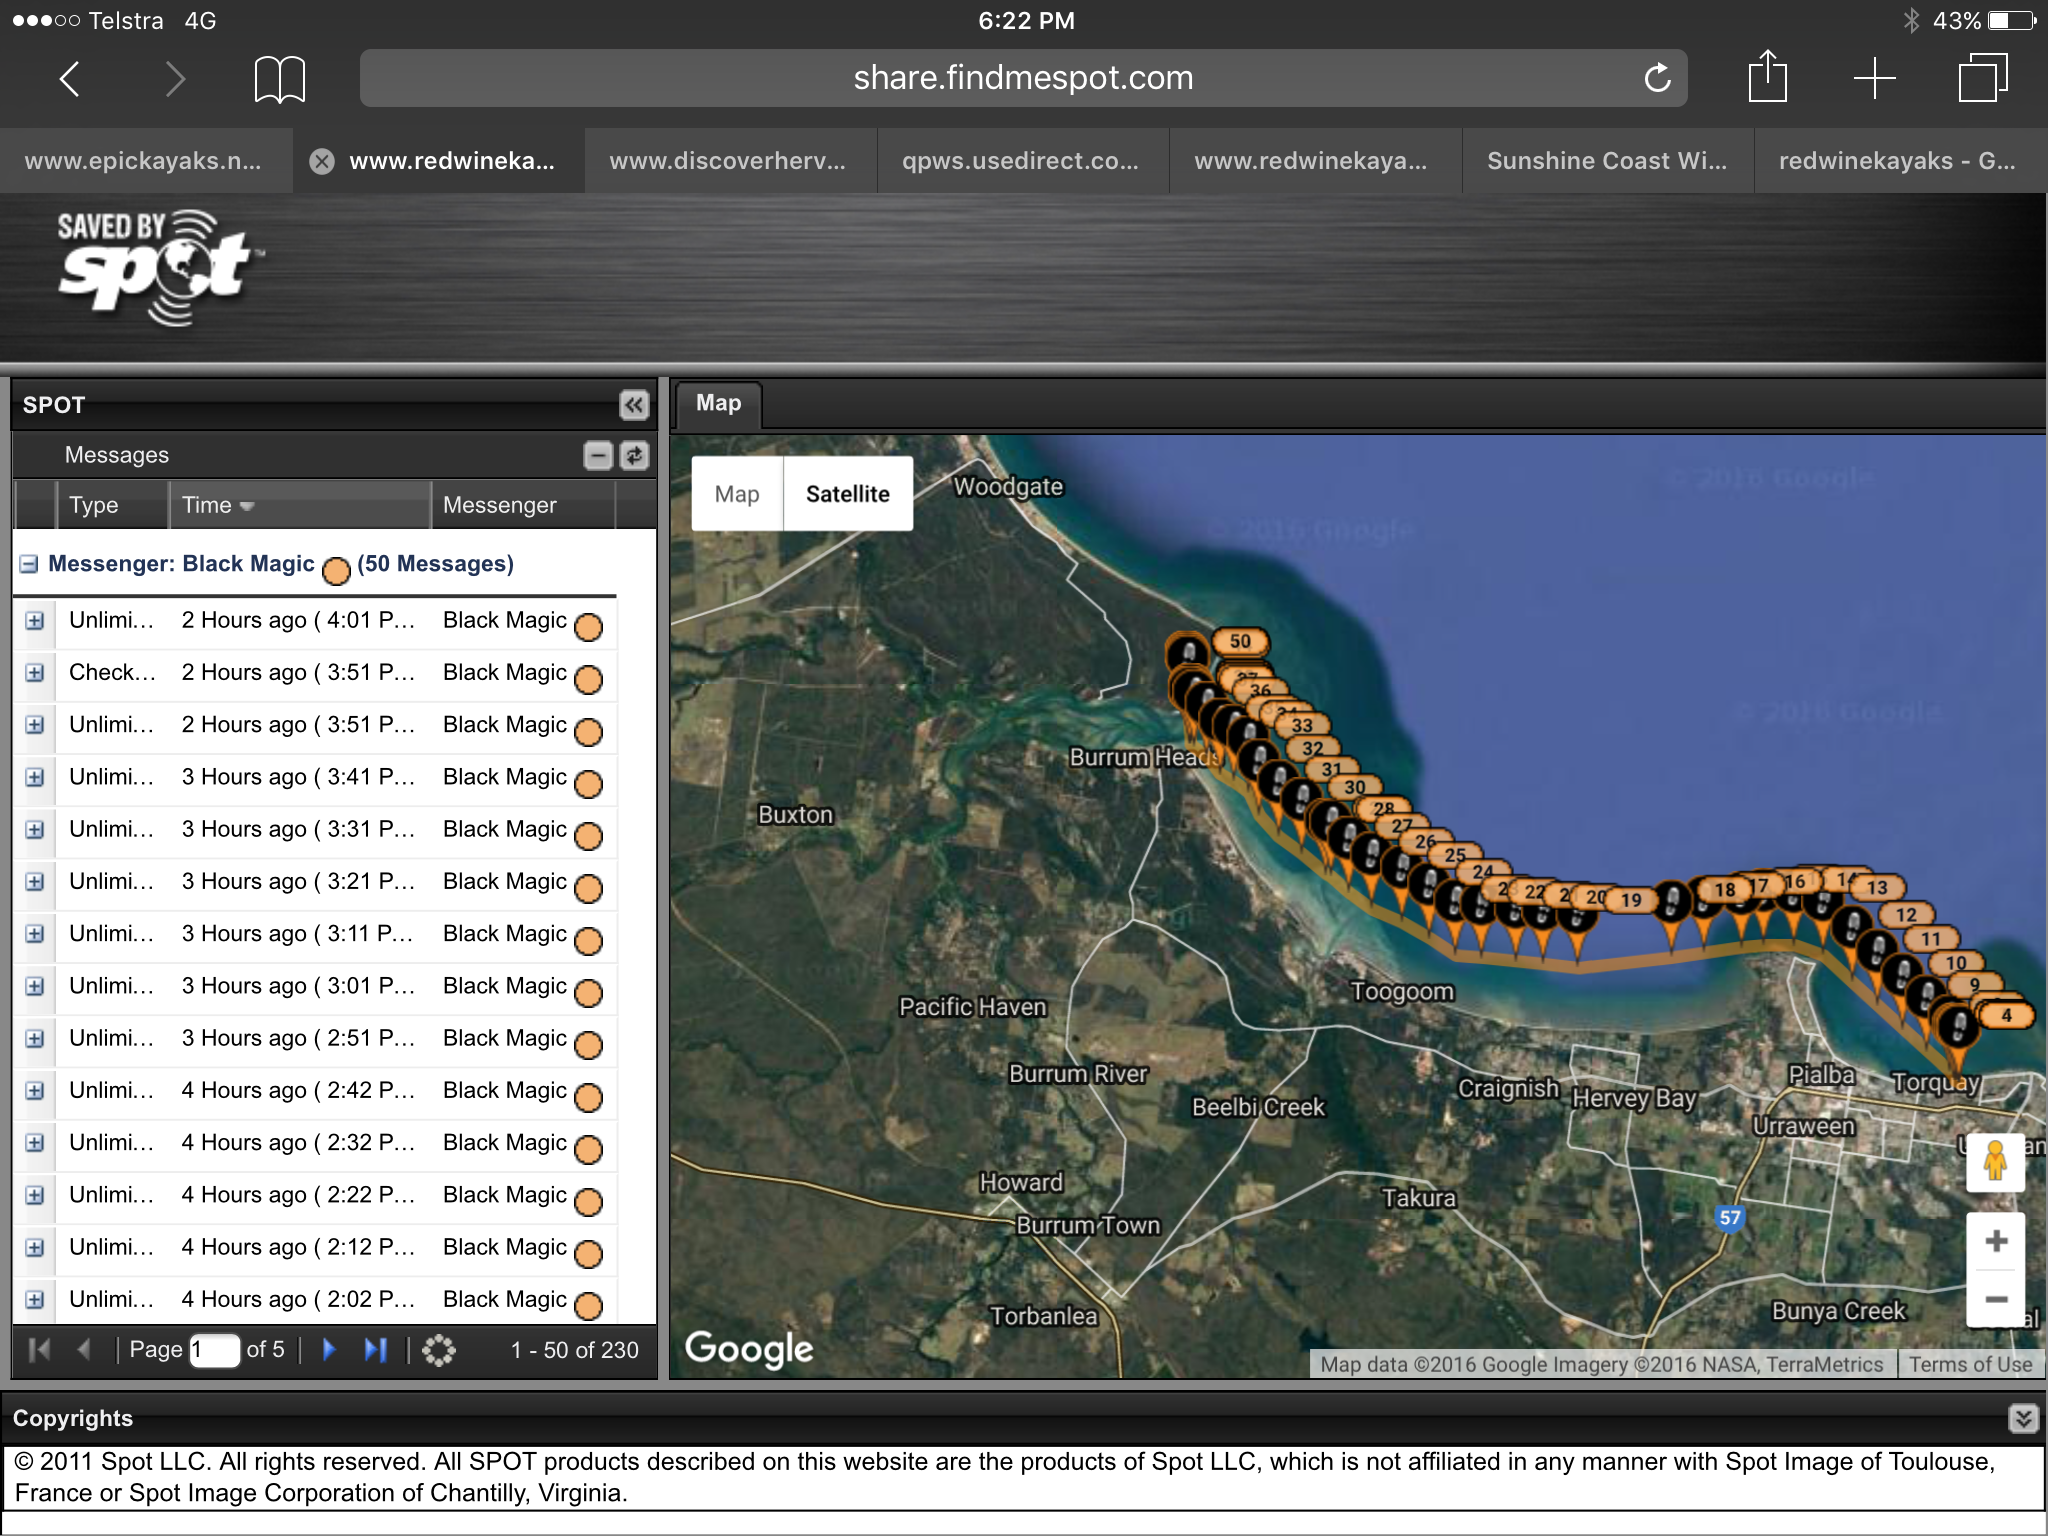Switch map to Satellite view
The width and height of the screenshot is (2048, 1536).
coord(847,494)
